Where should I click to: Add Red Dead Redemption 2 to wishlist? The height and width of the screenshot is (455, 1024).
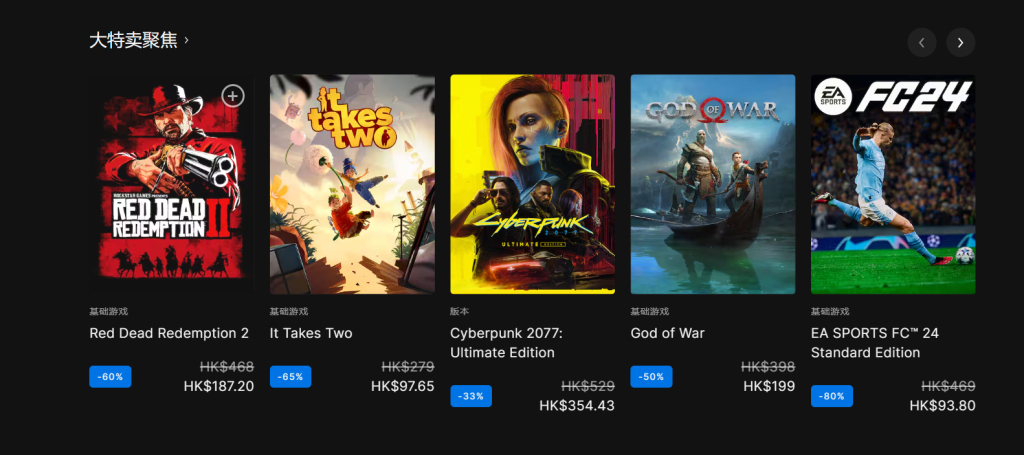click(232, 96)
